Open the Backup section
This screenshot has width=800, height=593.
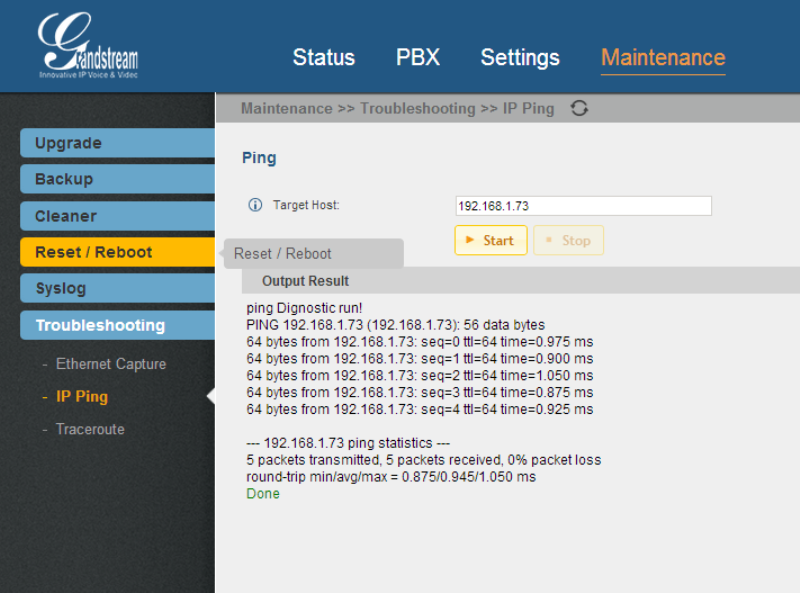pyautogui.click(x=117, y=179)
